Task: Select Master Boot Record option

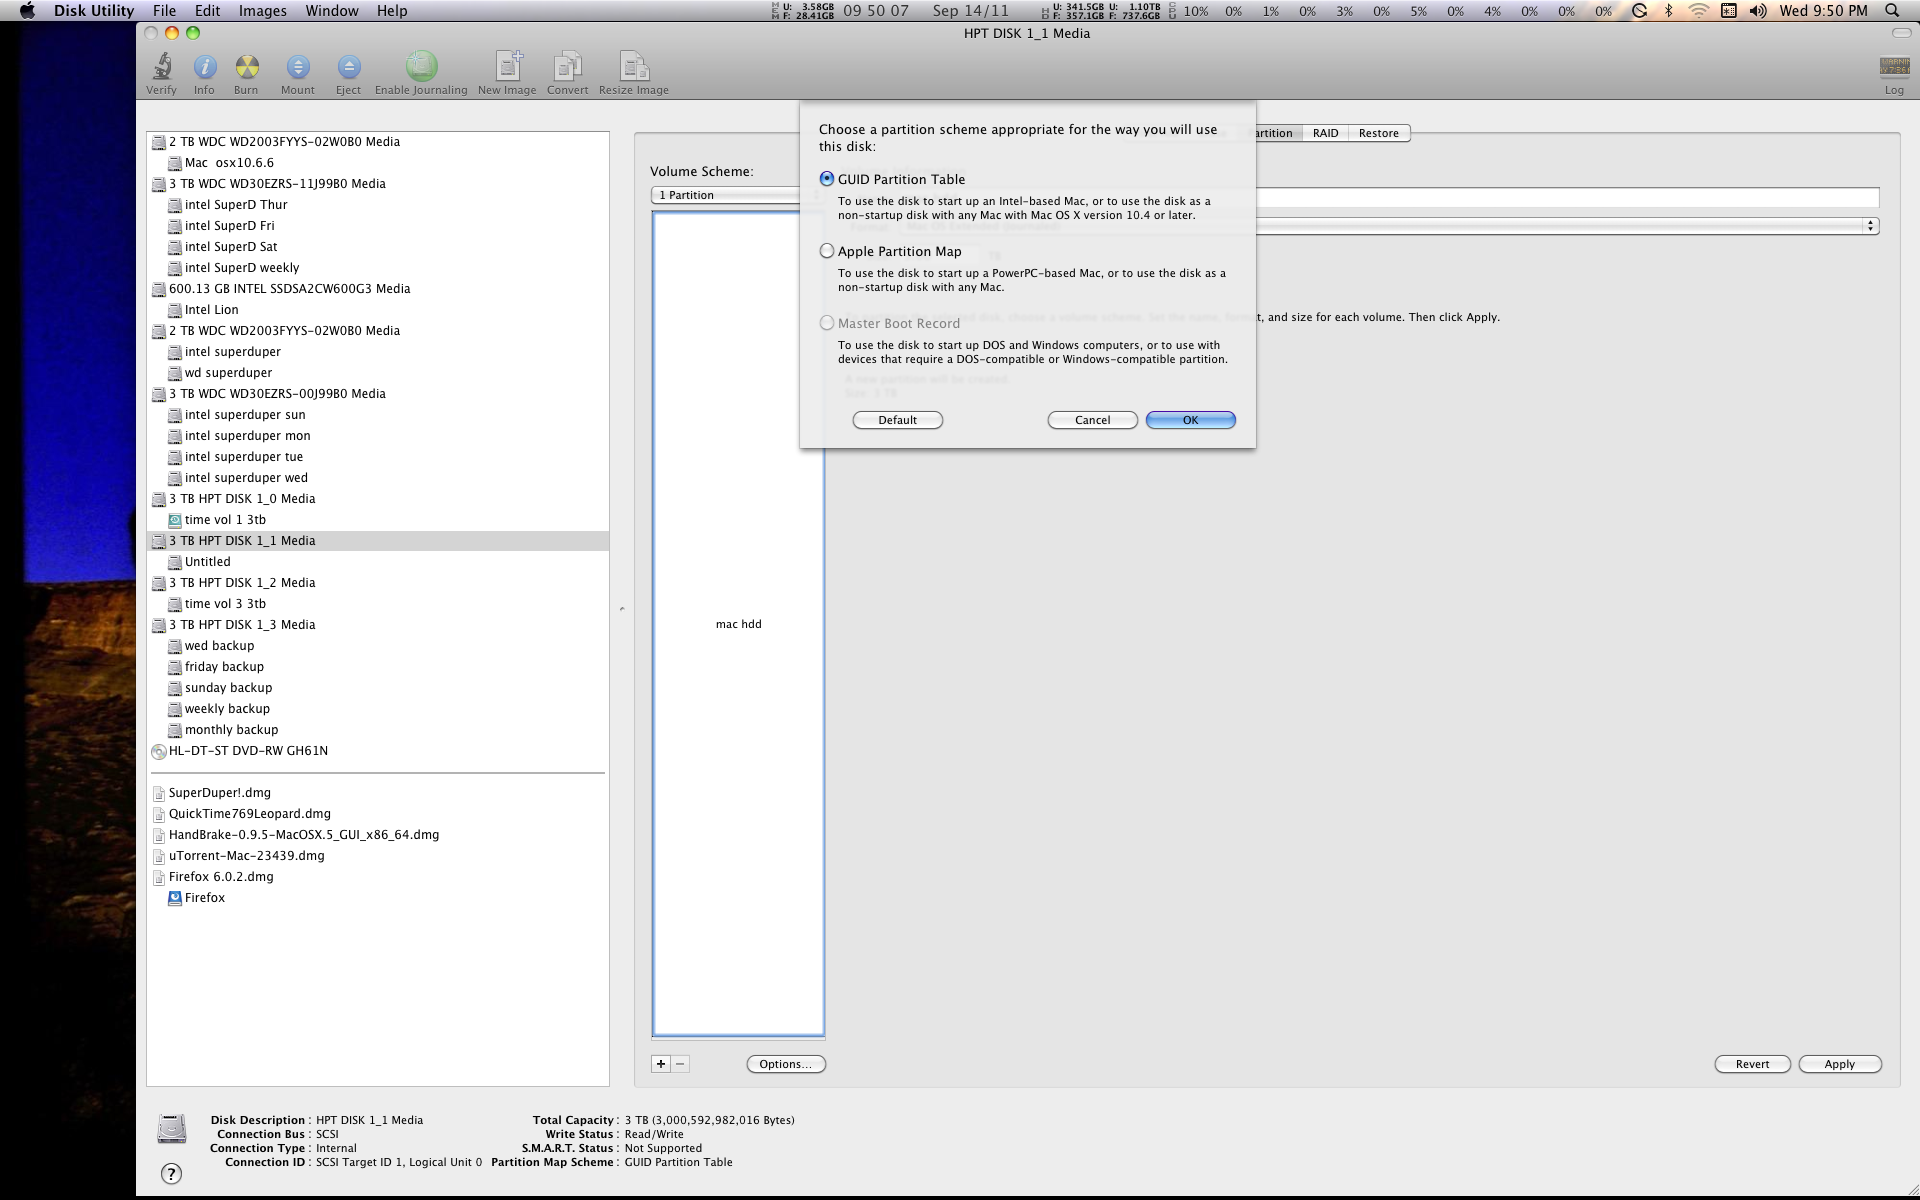Action: tap(827, 323)
